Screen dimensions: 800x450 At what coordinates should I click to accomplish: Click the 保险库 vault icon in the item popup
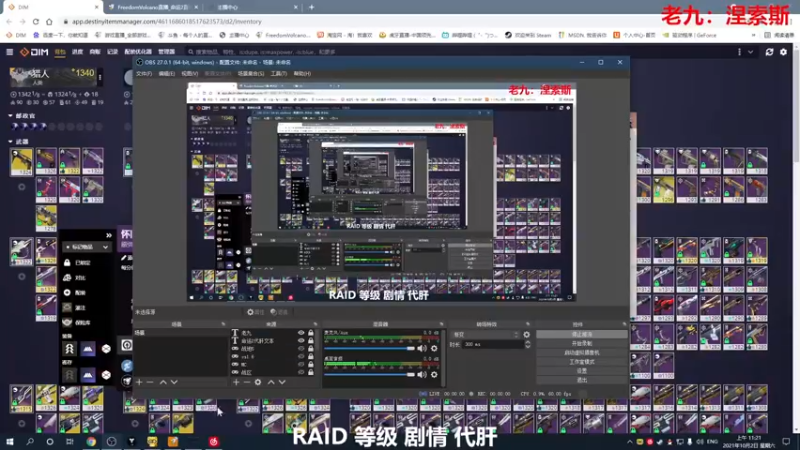coord(67,322)
